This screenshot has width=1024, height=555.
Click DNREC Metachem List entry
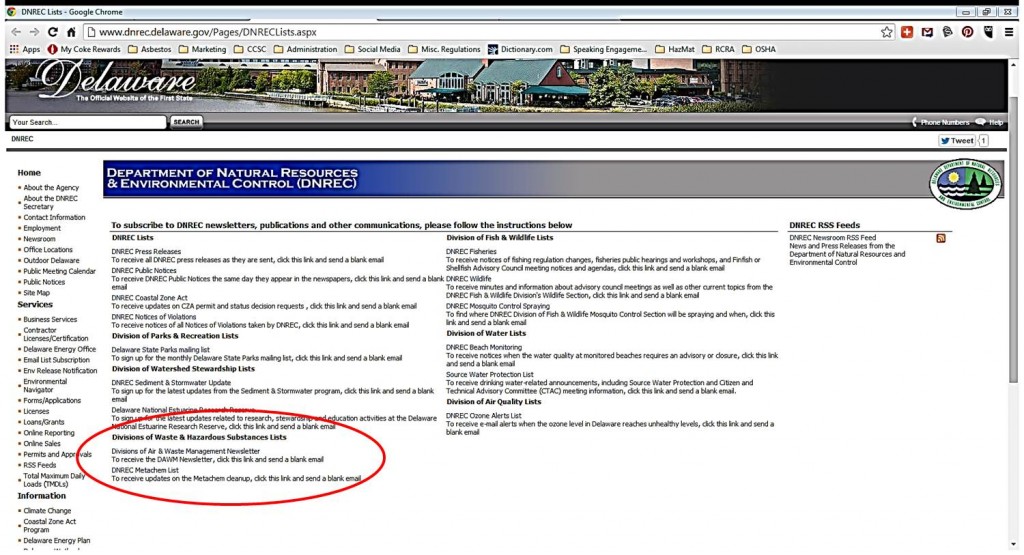point(145,470)
